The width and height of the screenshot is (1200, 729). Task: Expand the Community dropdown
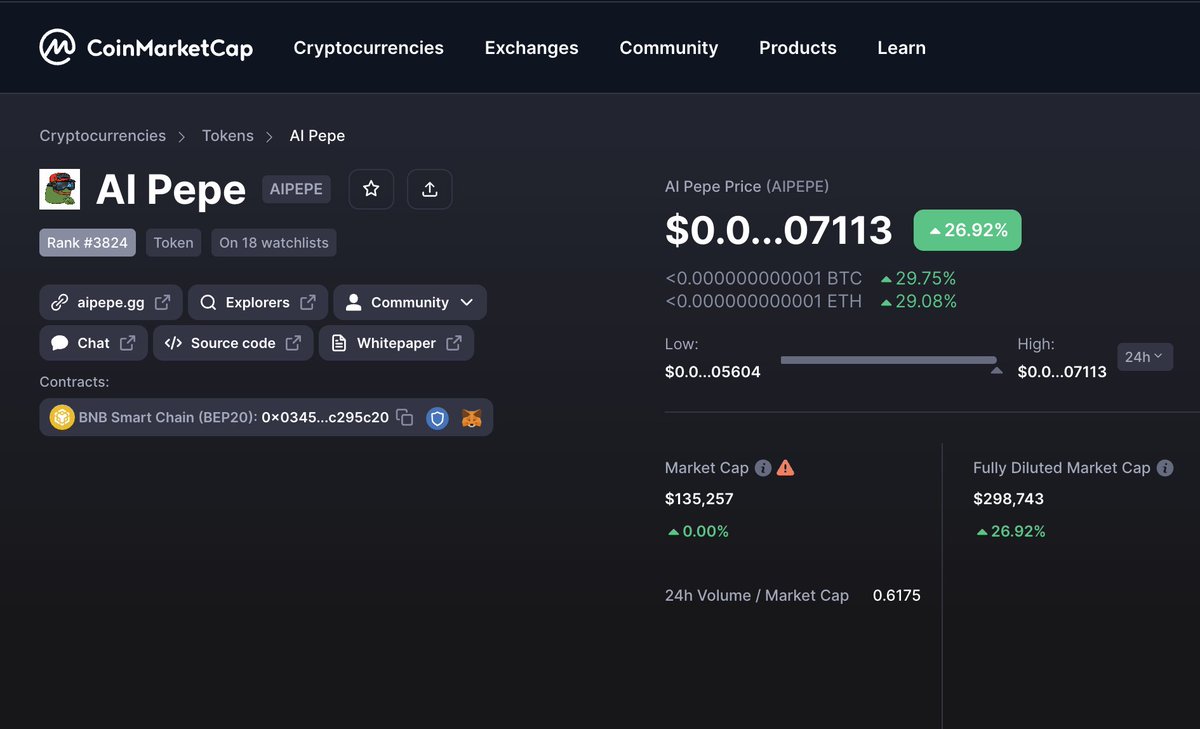410,302
